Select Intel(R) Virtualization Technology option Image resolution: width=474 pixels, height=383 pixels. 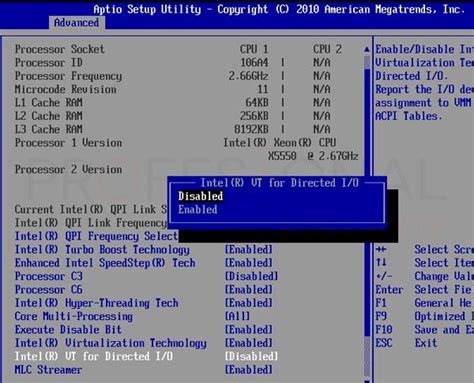coord(111,343)
